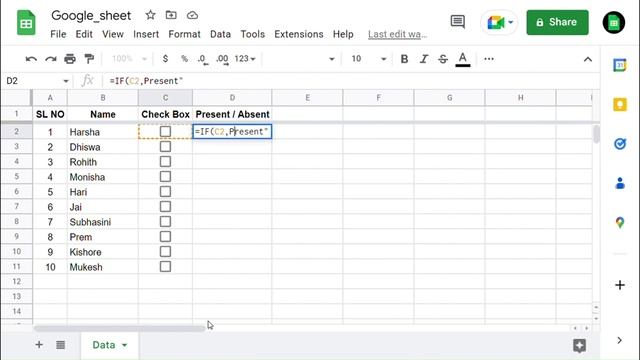Open the View menu
This screenshot has height=360, width=640.
(x=113, y=34)
